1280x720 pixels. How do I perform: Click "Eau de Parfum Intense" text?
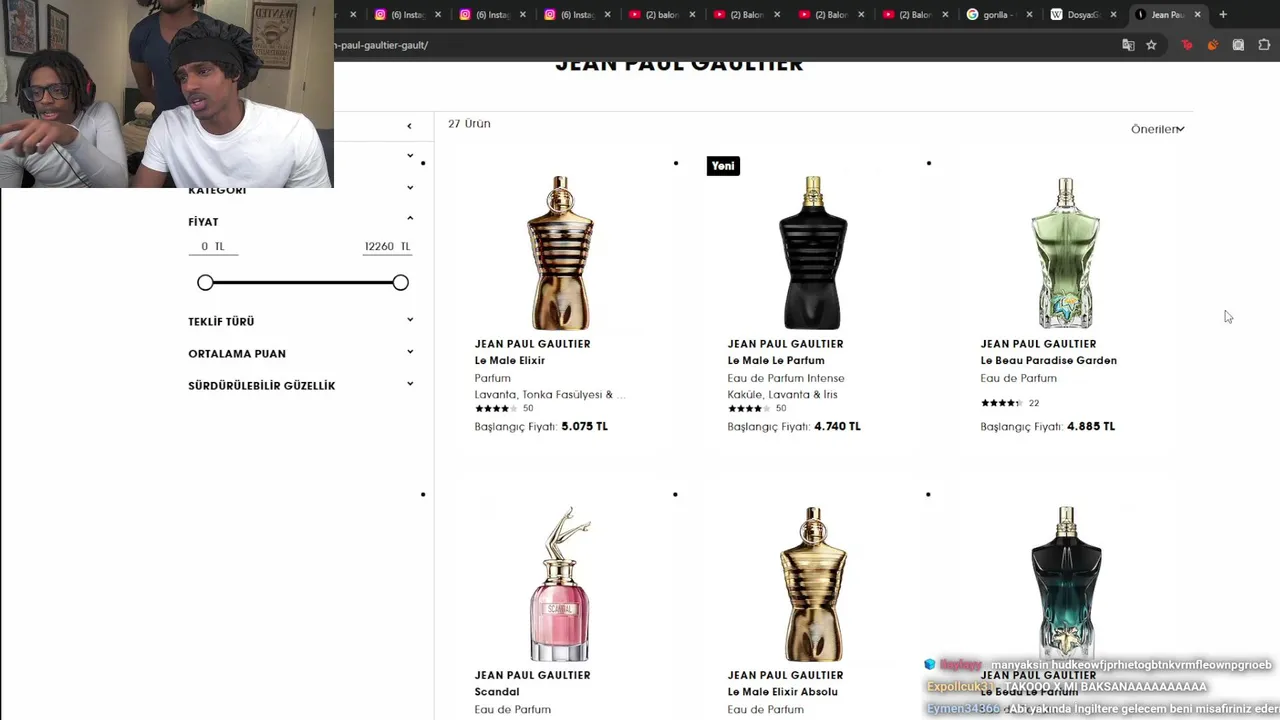point(786,378)
